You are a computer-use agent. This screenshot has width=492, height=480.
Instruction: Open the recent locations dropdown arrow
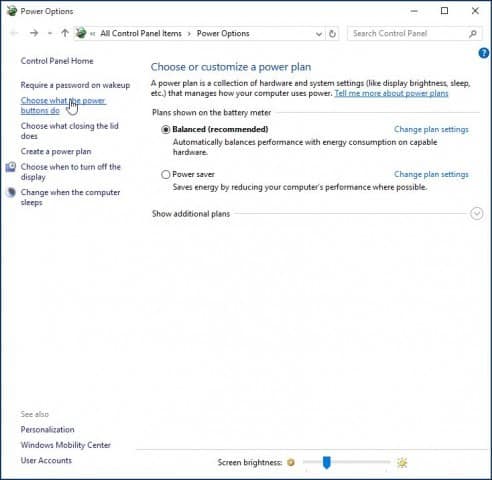coord(50,33)
